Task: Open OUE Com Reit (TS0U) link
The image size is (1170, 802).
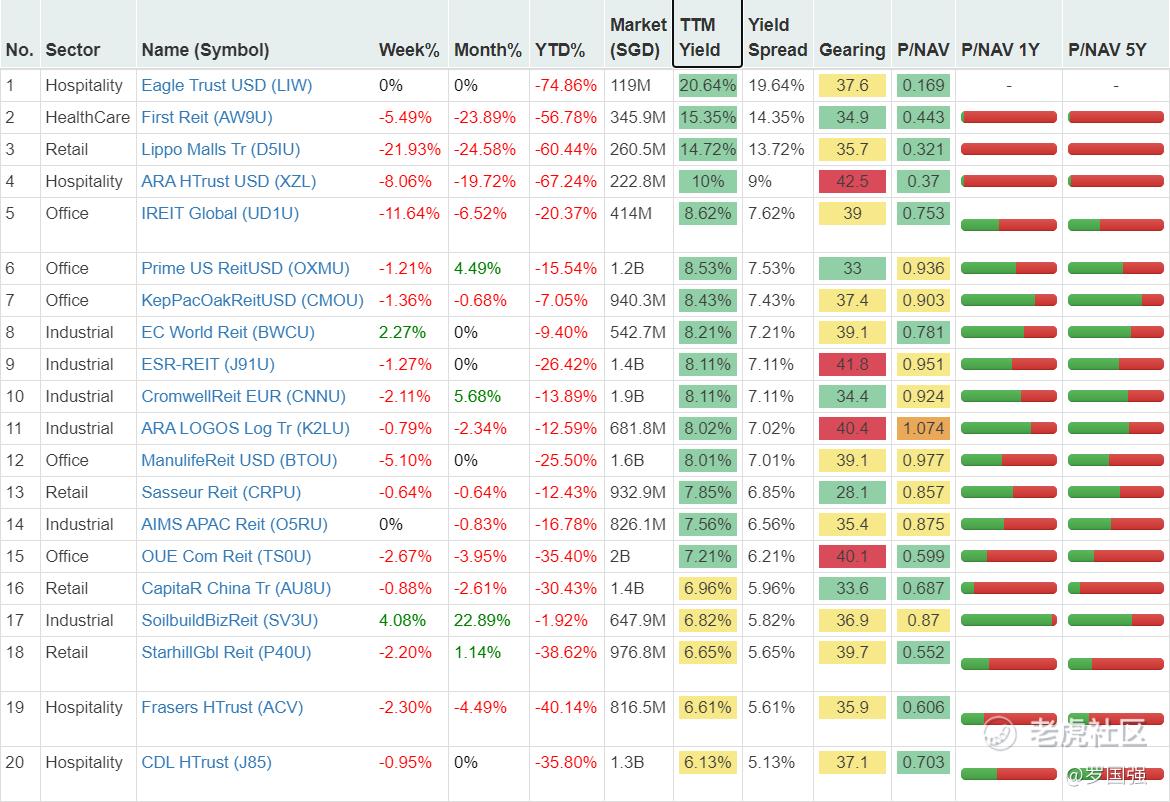Action: click(226, 557)
